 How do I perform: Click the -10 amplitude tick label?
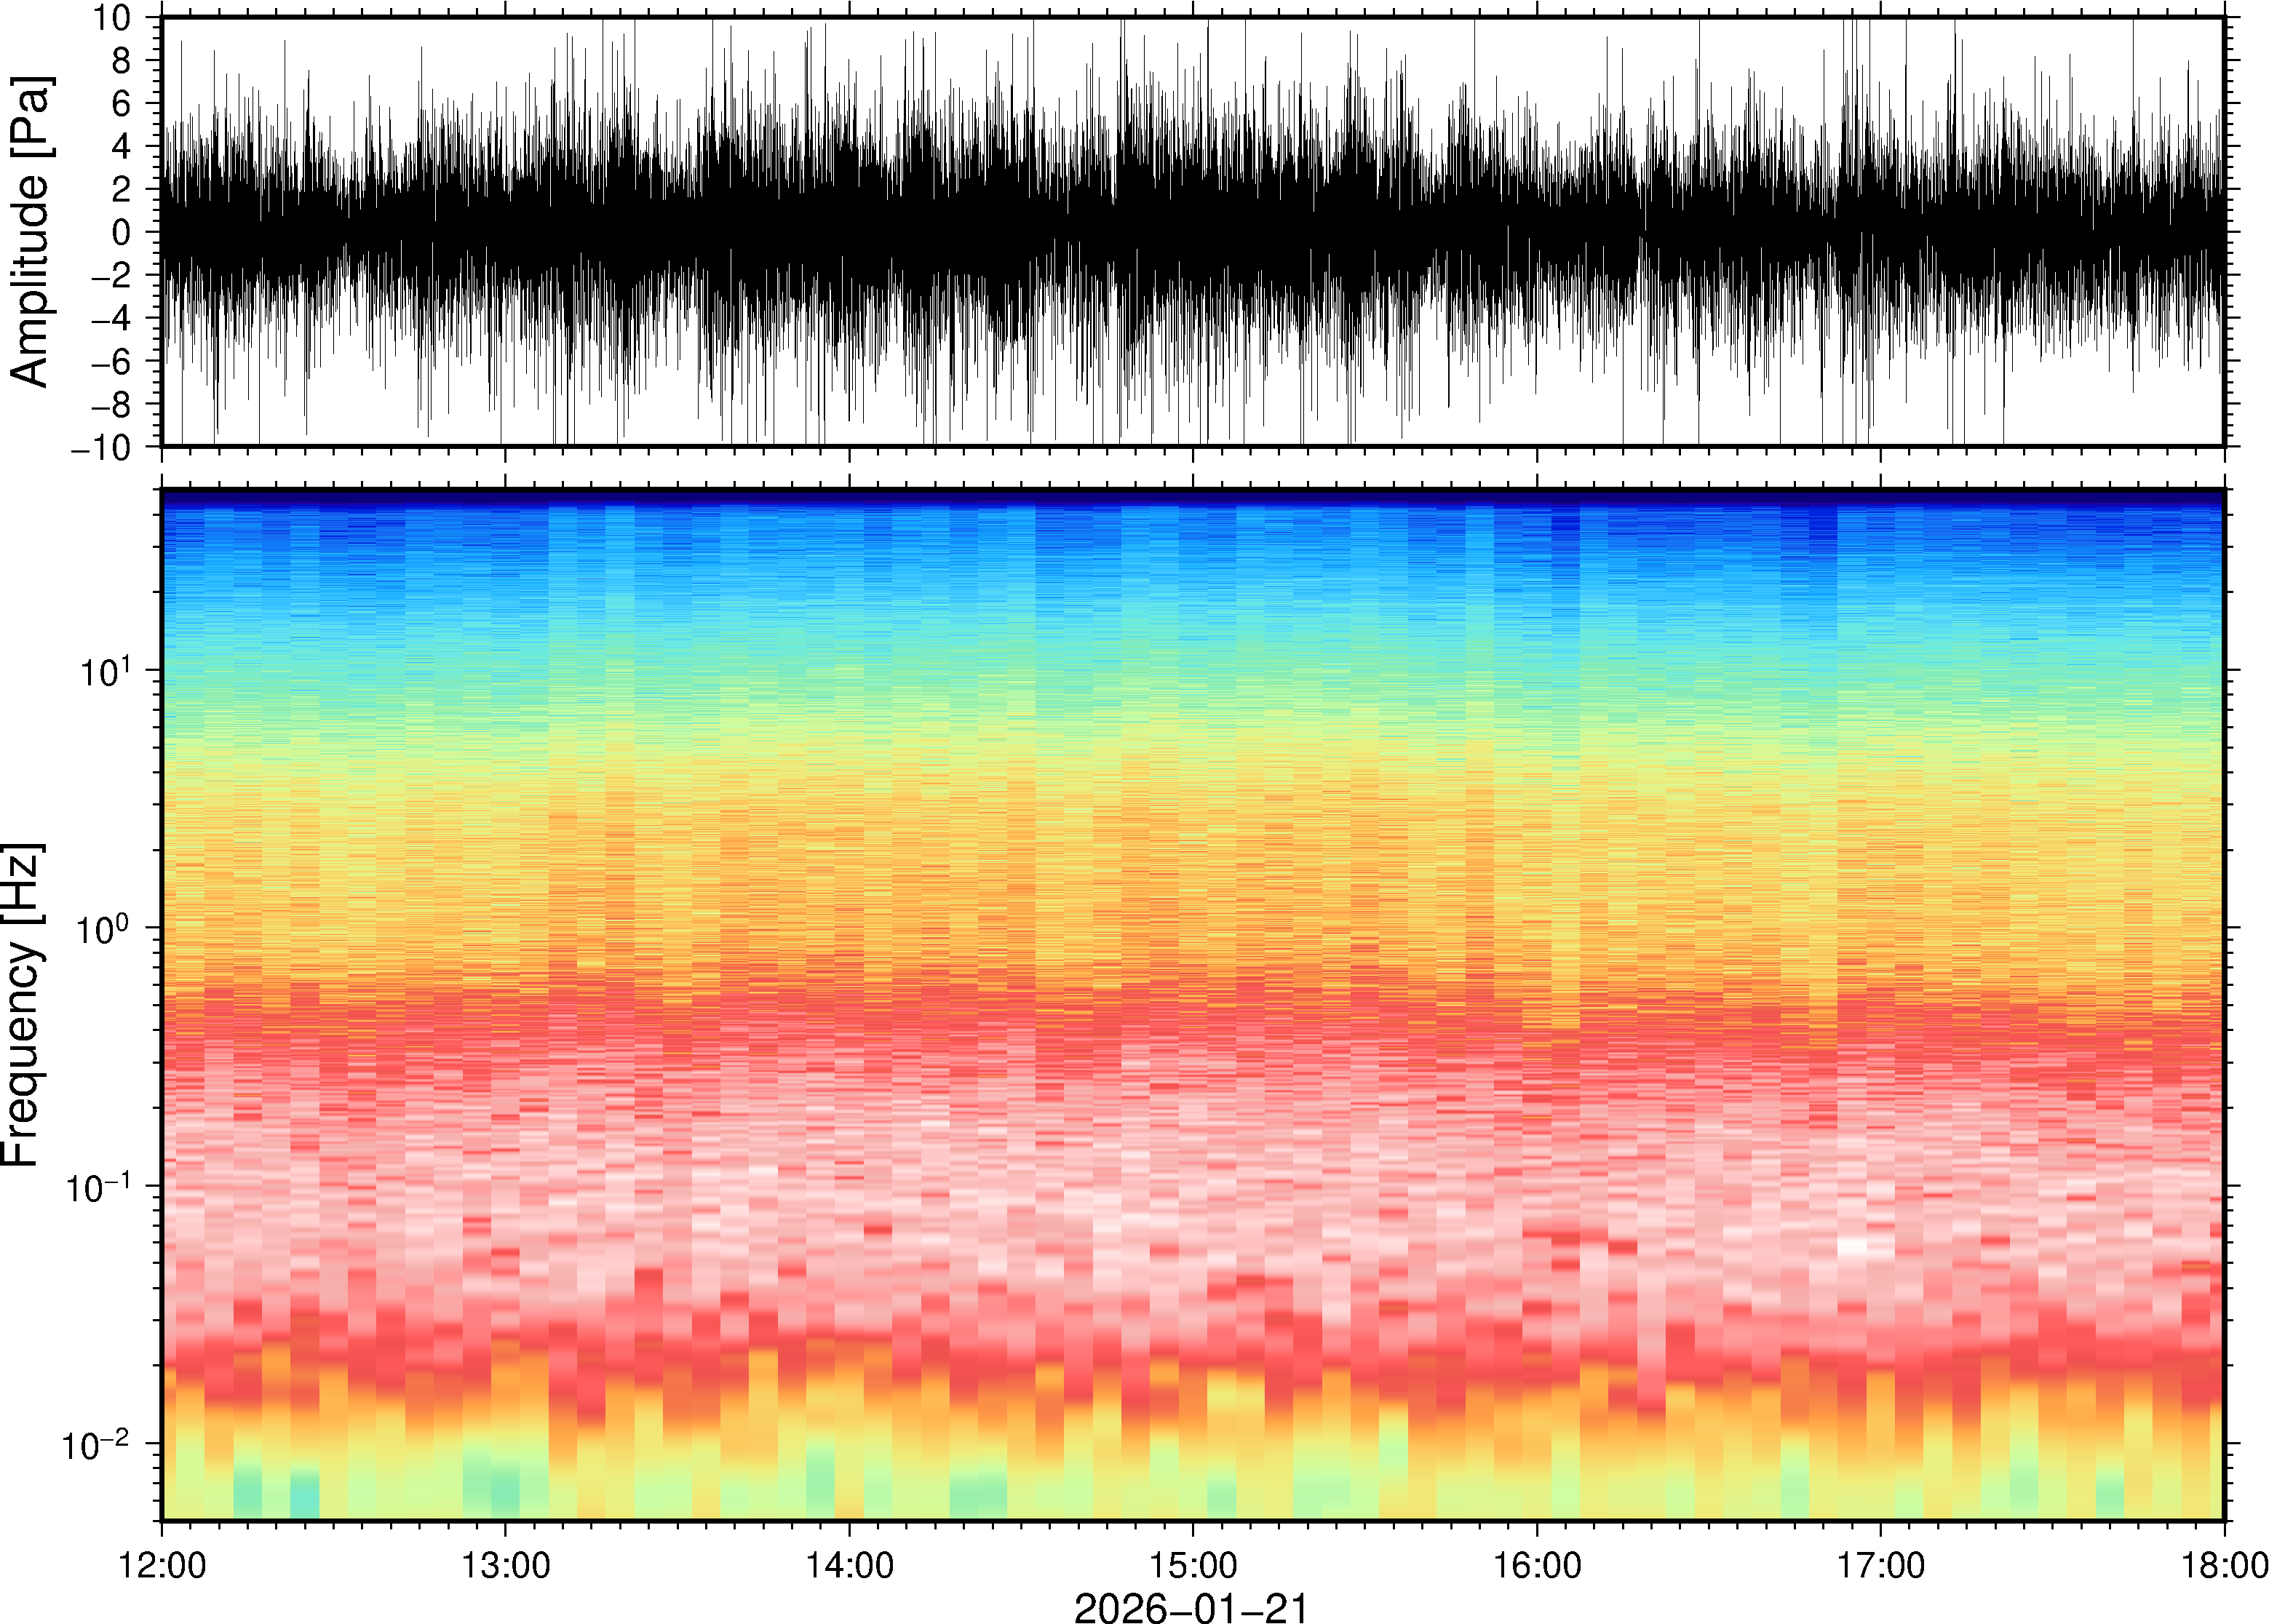(100, 447)
